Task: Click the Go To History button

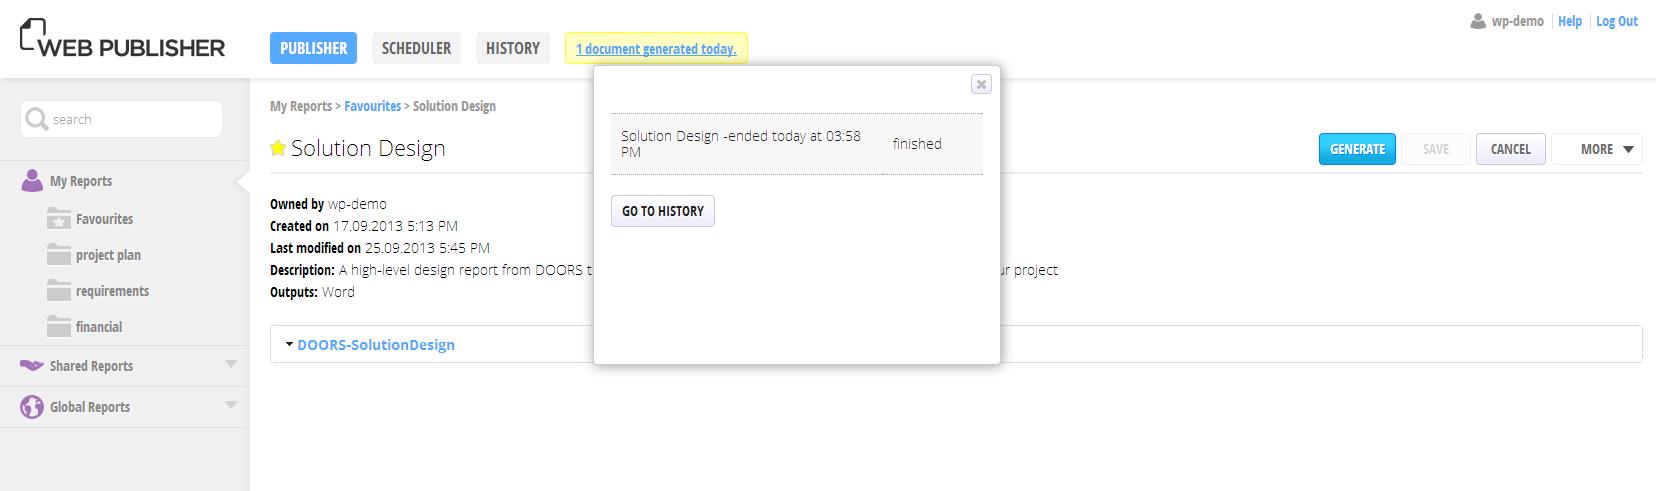Action: coord(662,211)
